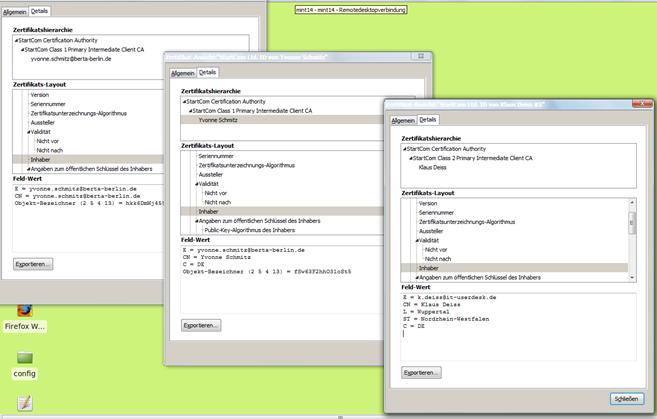The width and height of the screenshot is (657, 419).
Task: Select Seriennummer row in leftmost window
Action: (48, 104)
